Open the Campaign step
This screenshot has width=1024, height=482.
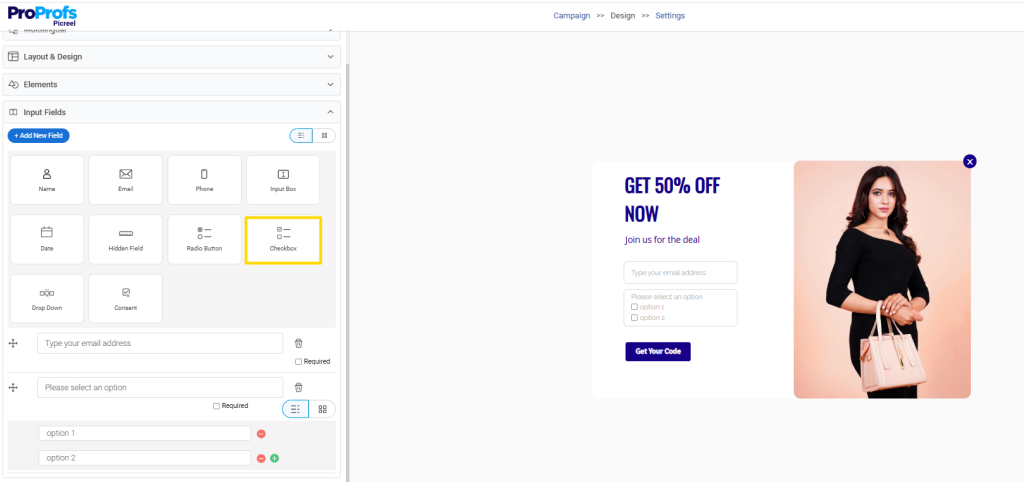point(571,16)
